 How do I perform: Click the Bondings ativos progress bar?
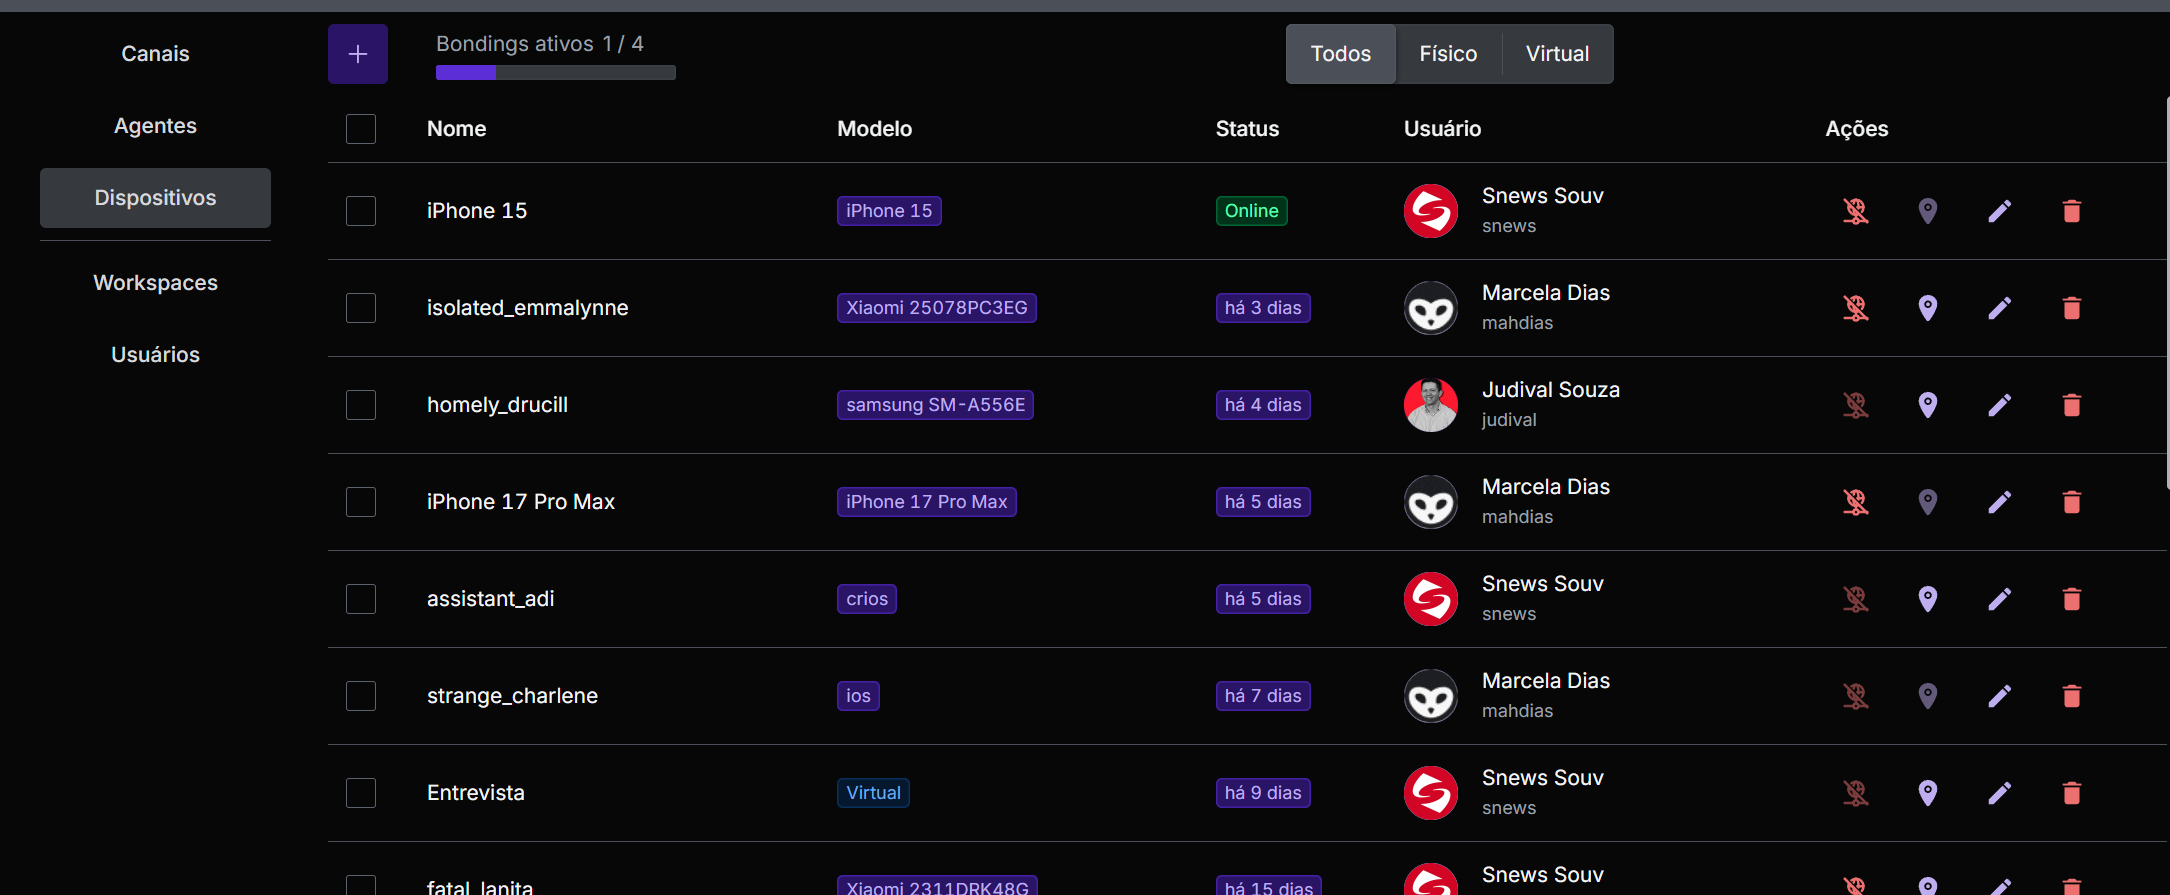556,72
